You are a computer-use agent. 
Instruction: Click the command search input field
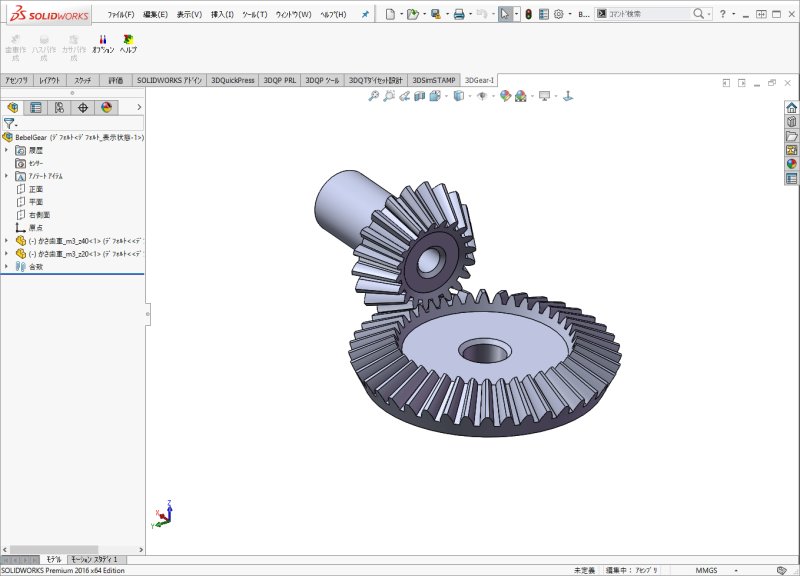649,14
